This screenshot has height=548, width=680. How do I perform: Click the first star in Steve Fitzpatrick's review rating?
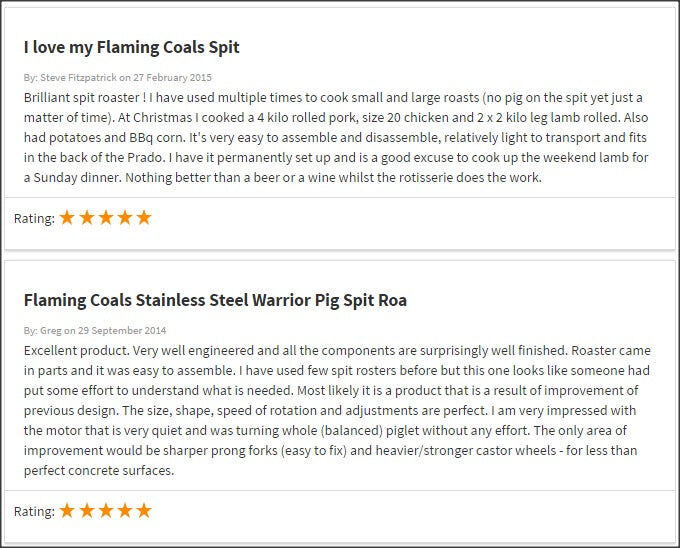(68, 217)
